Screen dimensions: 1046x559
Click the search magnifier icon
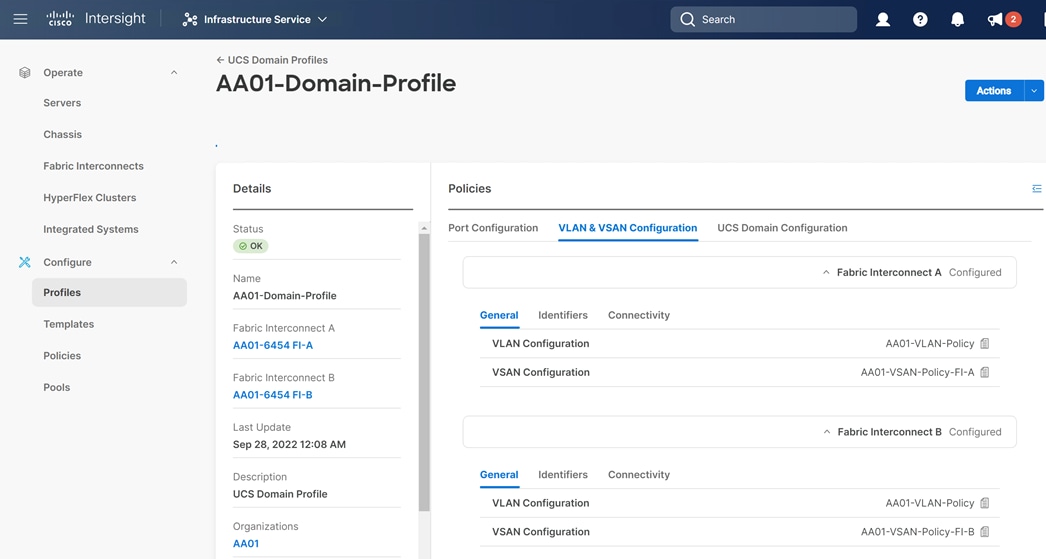point(687,19)
